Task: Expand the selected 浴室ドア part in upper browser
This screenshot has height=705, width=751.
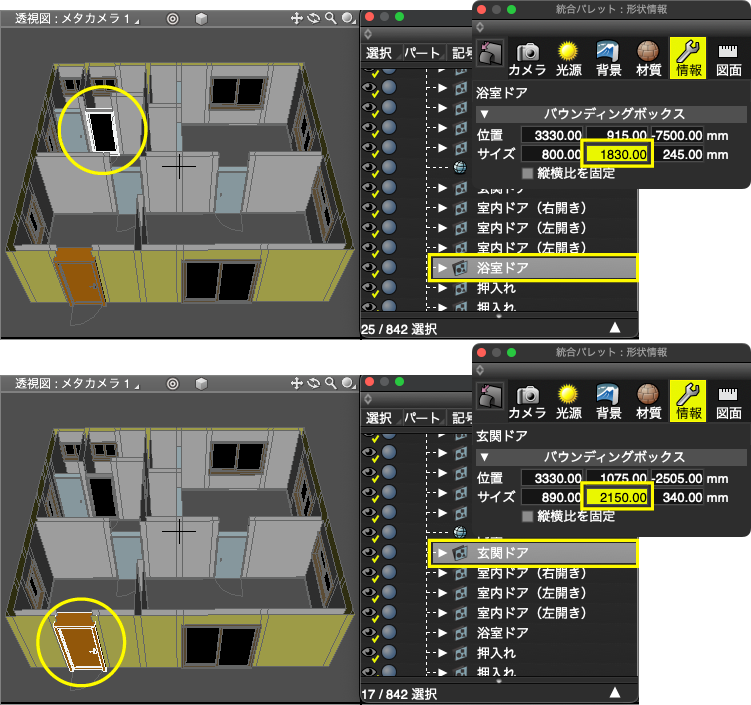Action: pos(443,268)
